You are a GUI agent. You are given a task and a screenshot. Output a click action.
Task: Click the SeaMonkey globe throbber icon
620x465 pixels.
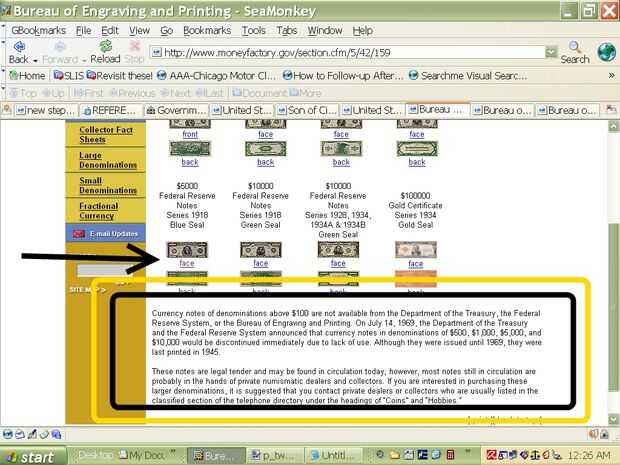(606, 52)
